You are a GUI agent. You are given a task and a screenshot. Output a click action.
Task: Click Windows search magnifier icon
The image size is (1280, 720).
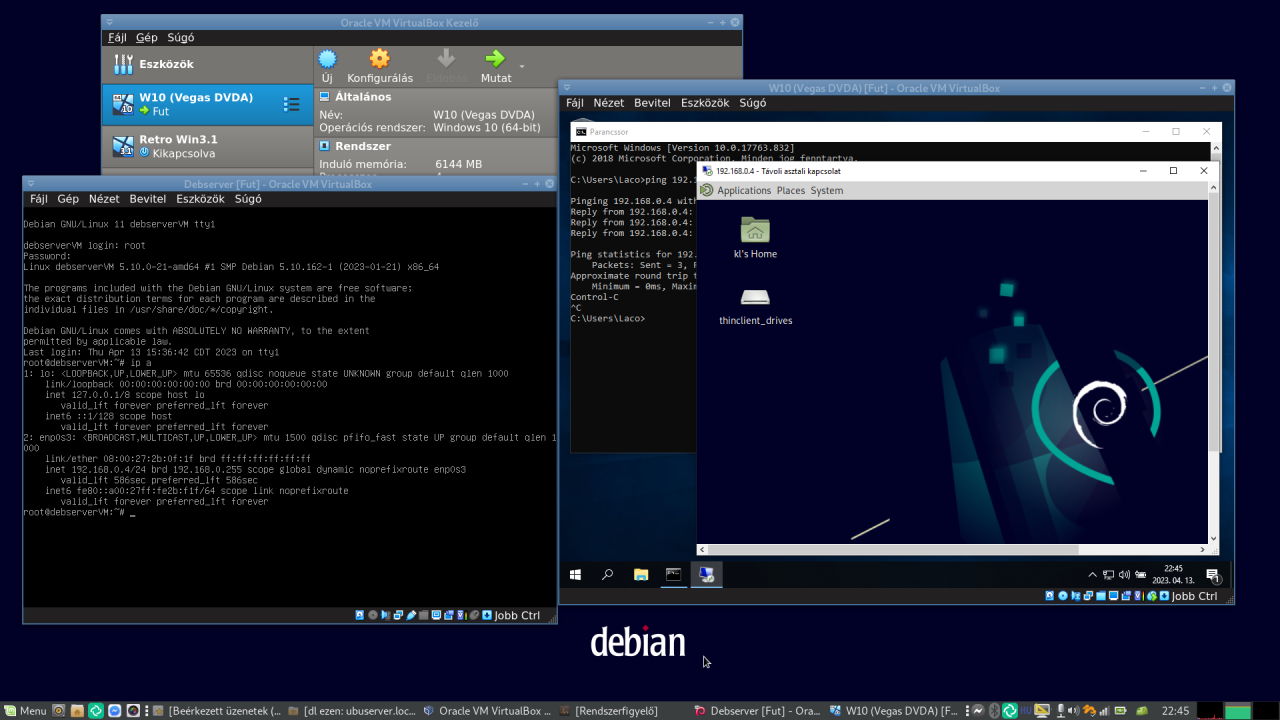[x=607, y=575]
